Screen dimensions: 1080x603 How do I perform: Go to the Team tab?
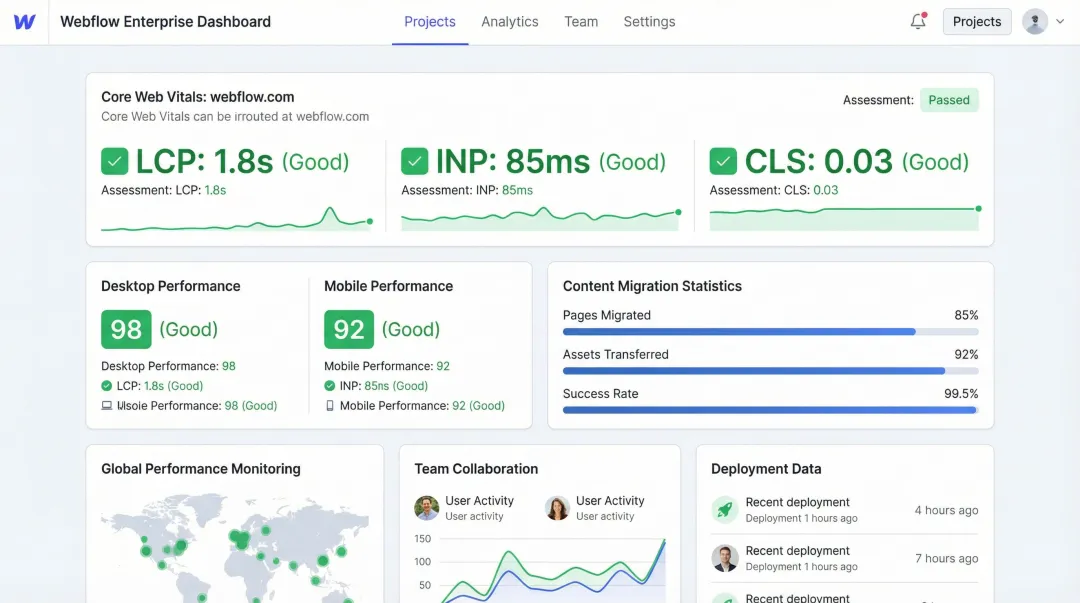coord(581,22)
